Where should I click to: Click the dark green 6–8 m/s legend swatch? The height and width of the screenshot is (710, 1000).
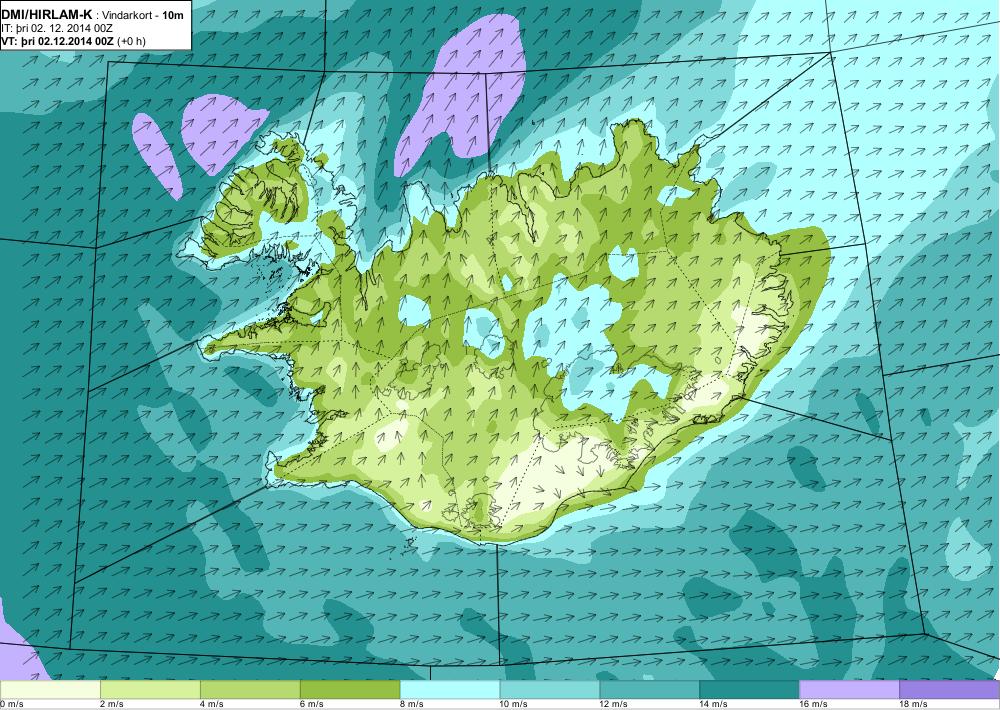350,690
